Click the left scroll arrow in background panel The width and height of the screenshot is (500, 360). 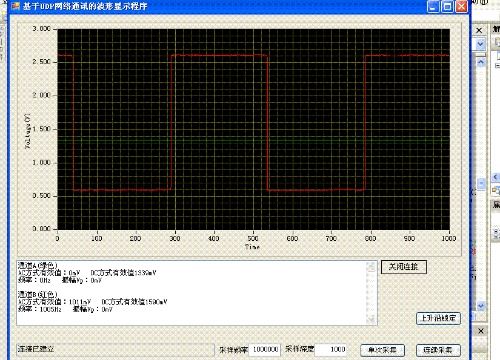[496, 177]
